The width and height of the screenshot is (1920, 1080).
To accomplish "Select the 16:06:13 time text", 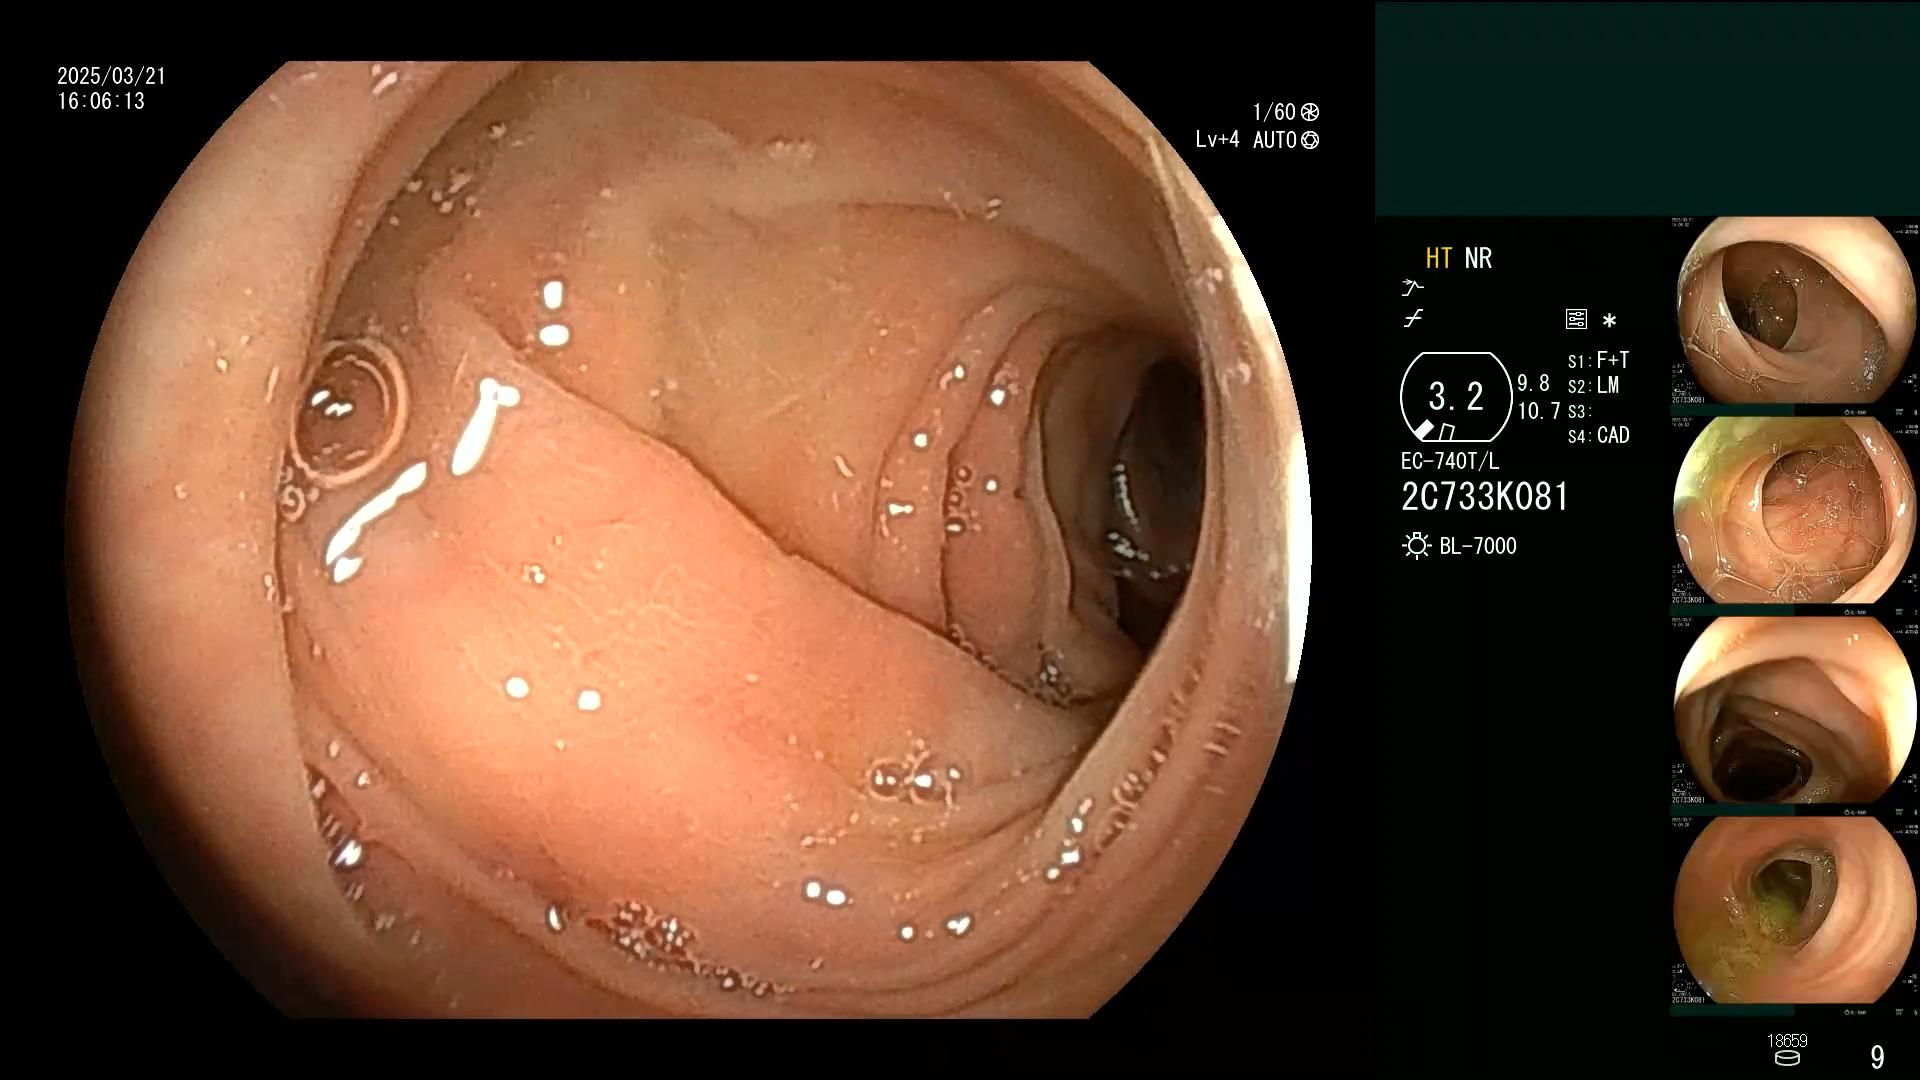I will pyautogui.click(x=101, y=101).
